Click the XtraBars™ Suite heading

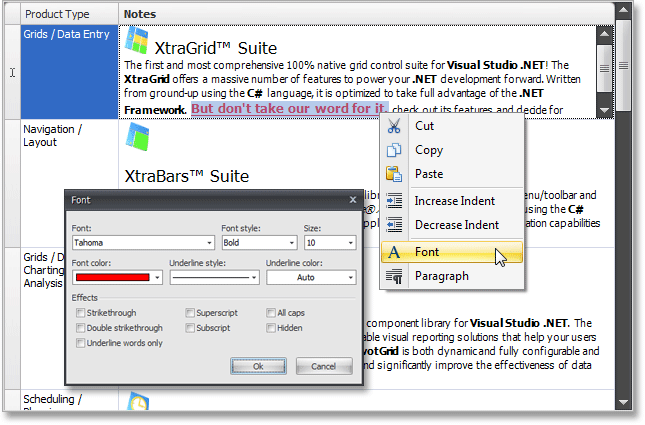pos(187,177)
